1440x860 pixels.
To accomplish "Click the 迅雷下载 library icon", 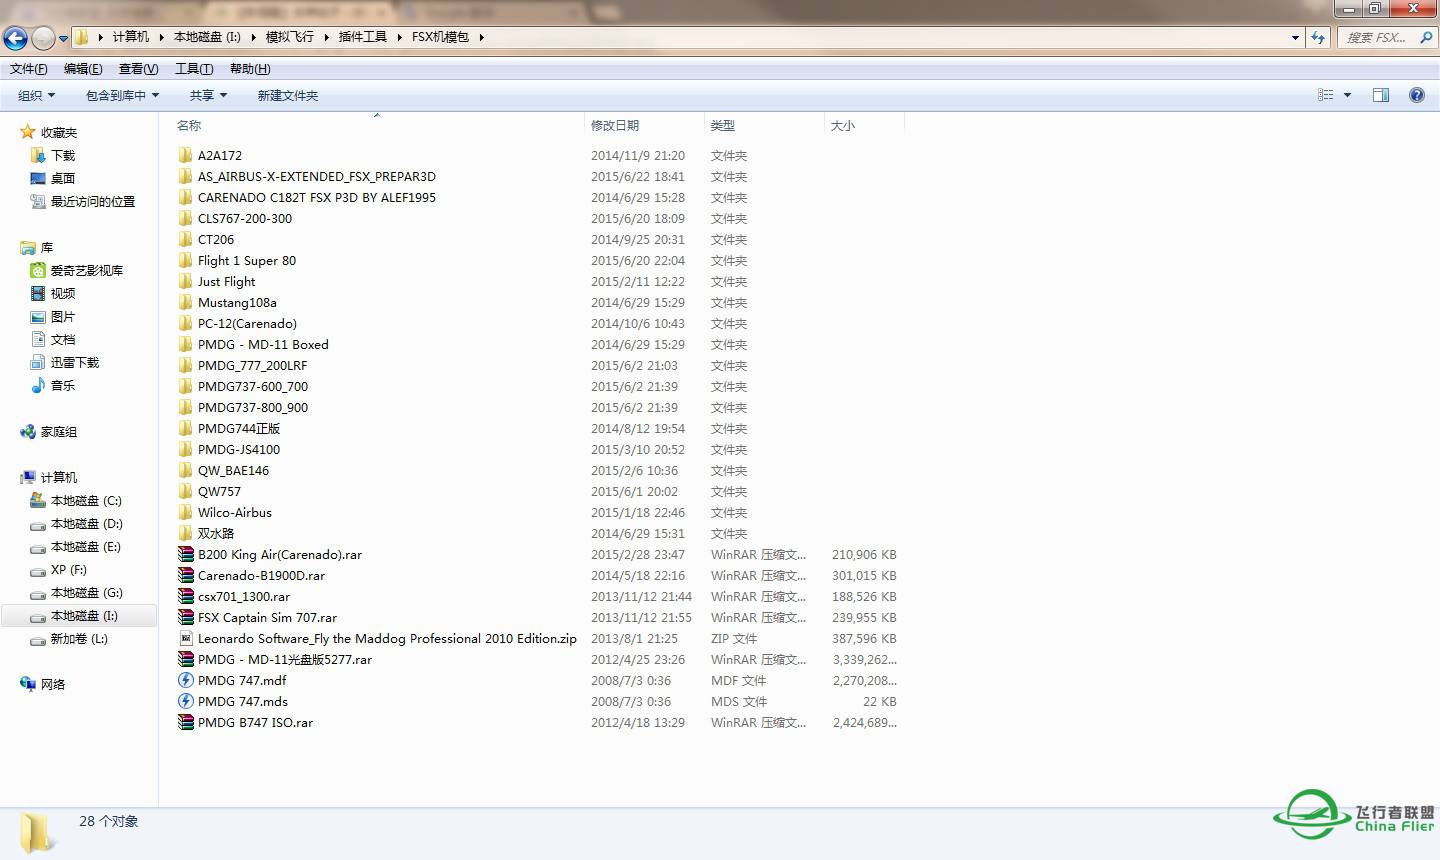I will point(38,363).
